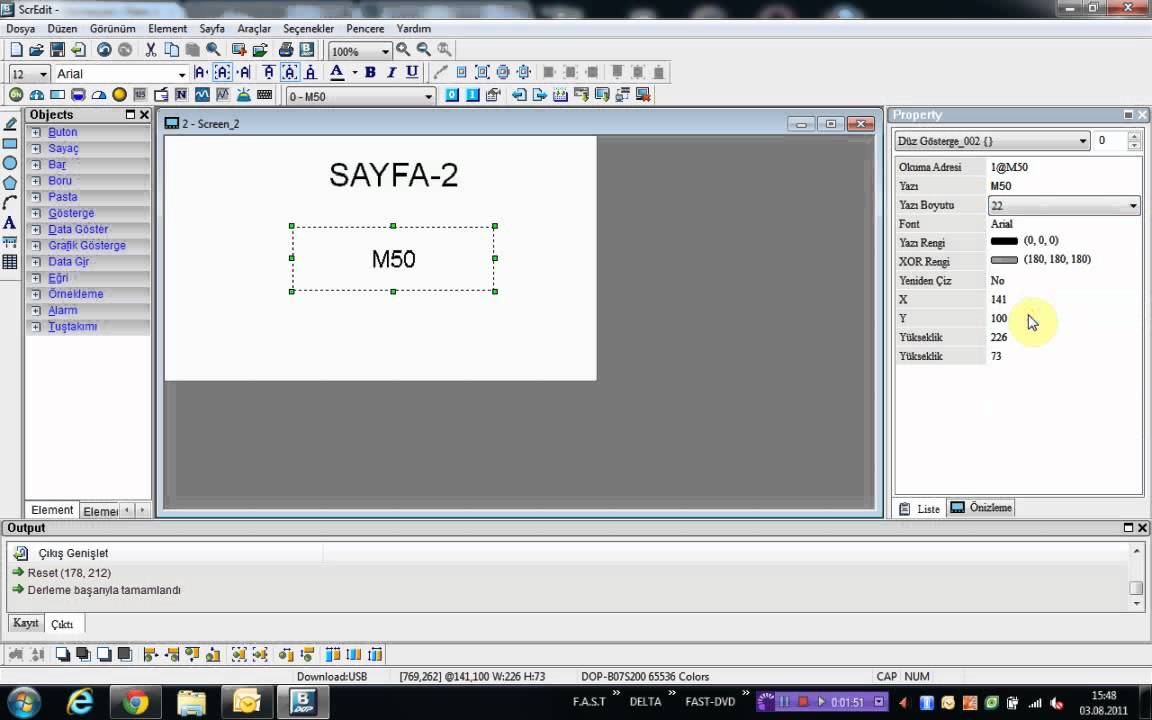The height and width of the screenshot is (720, 1152).
Task: Expand the Tuştakımı tree node
Action: [35, 326]
